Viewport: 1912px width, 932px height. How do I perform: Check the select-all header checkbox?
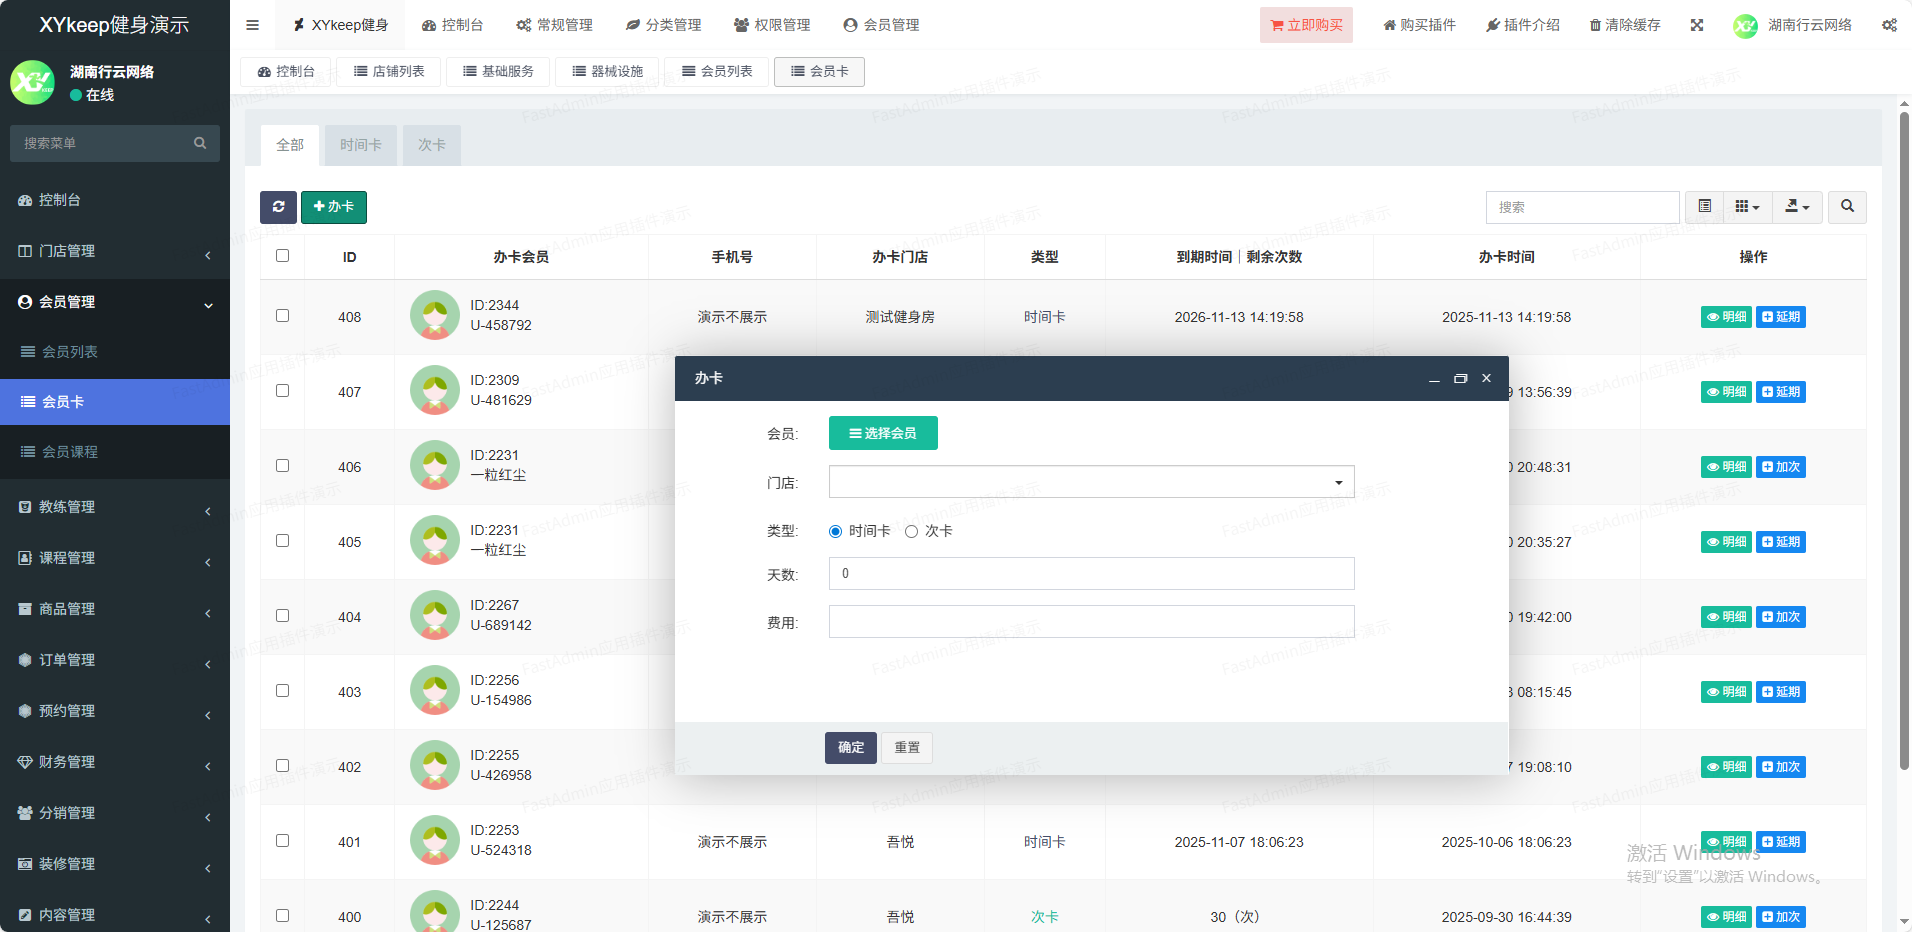283,256
